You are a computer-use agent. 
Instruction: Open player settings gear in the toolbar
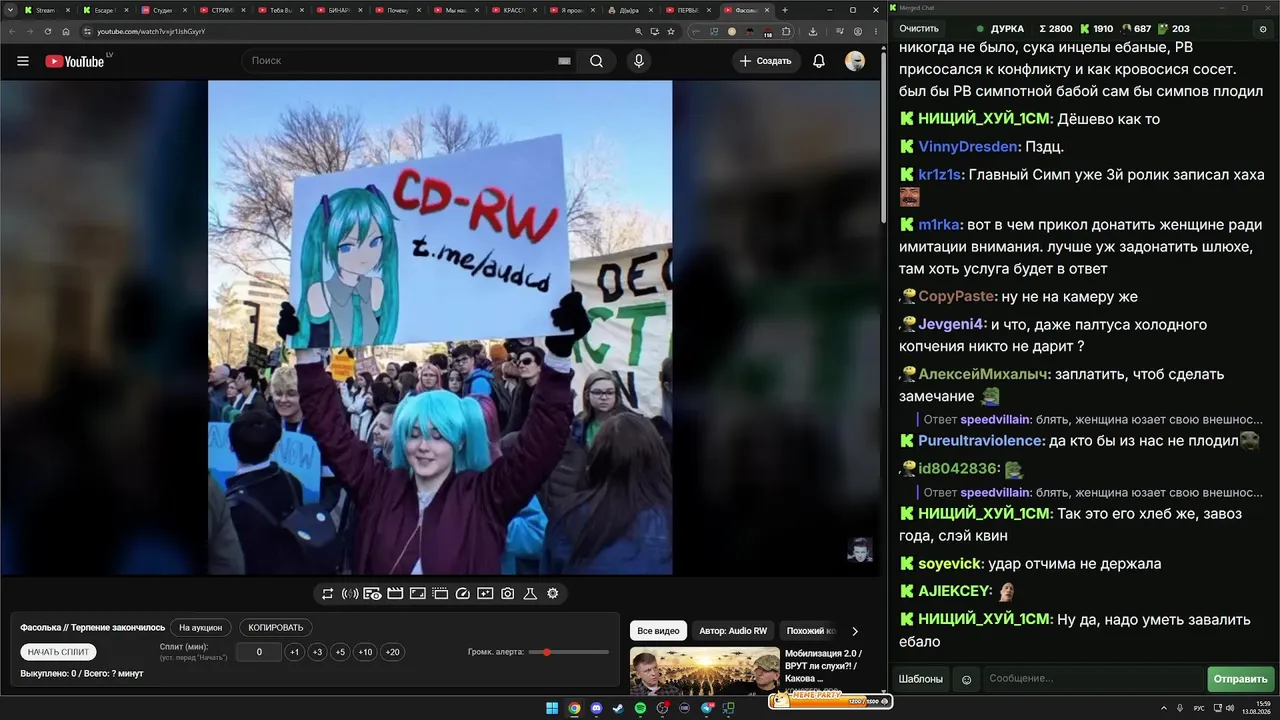coord(552,593)
